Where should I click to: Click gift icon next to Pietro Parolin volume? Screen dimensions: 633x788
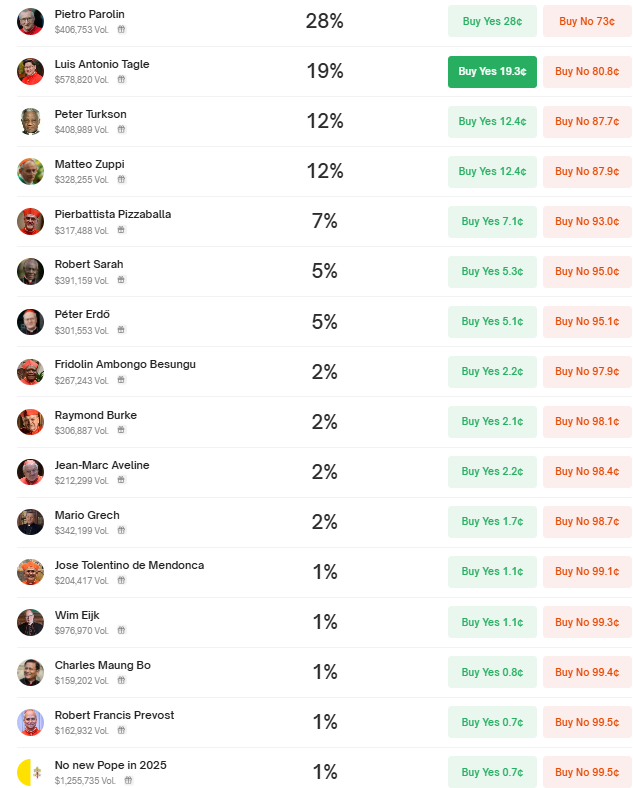point(121,29)
